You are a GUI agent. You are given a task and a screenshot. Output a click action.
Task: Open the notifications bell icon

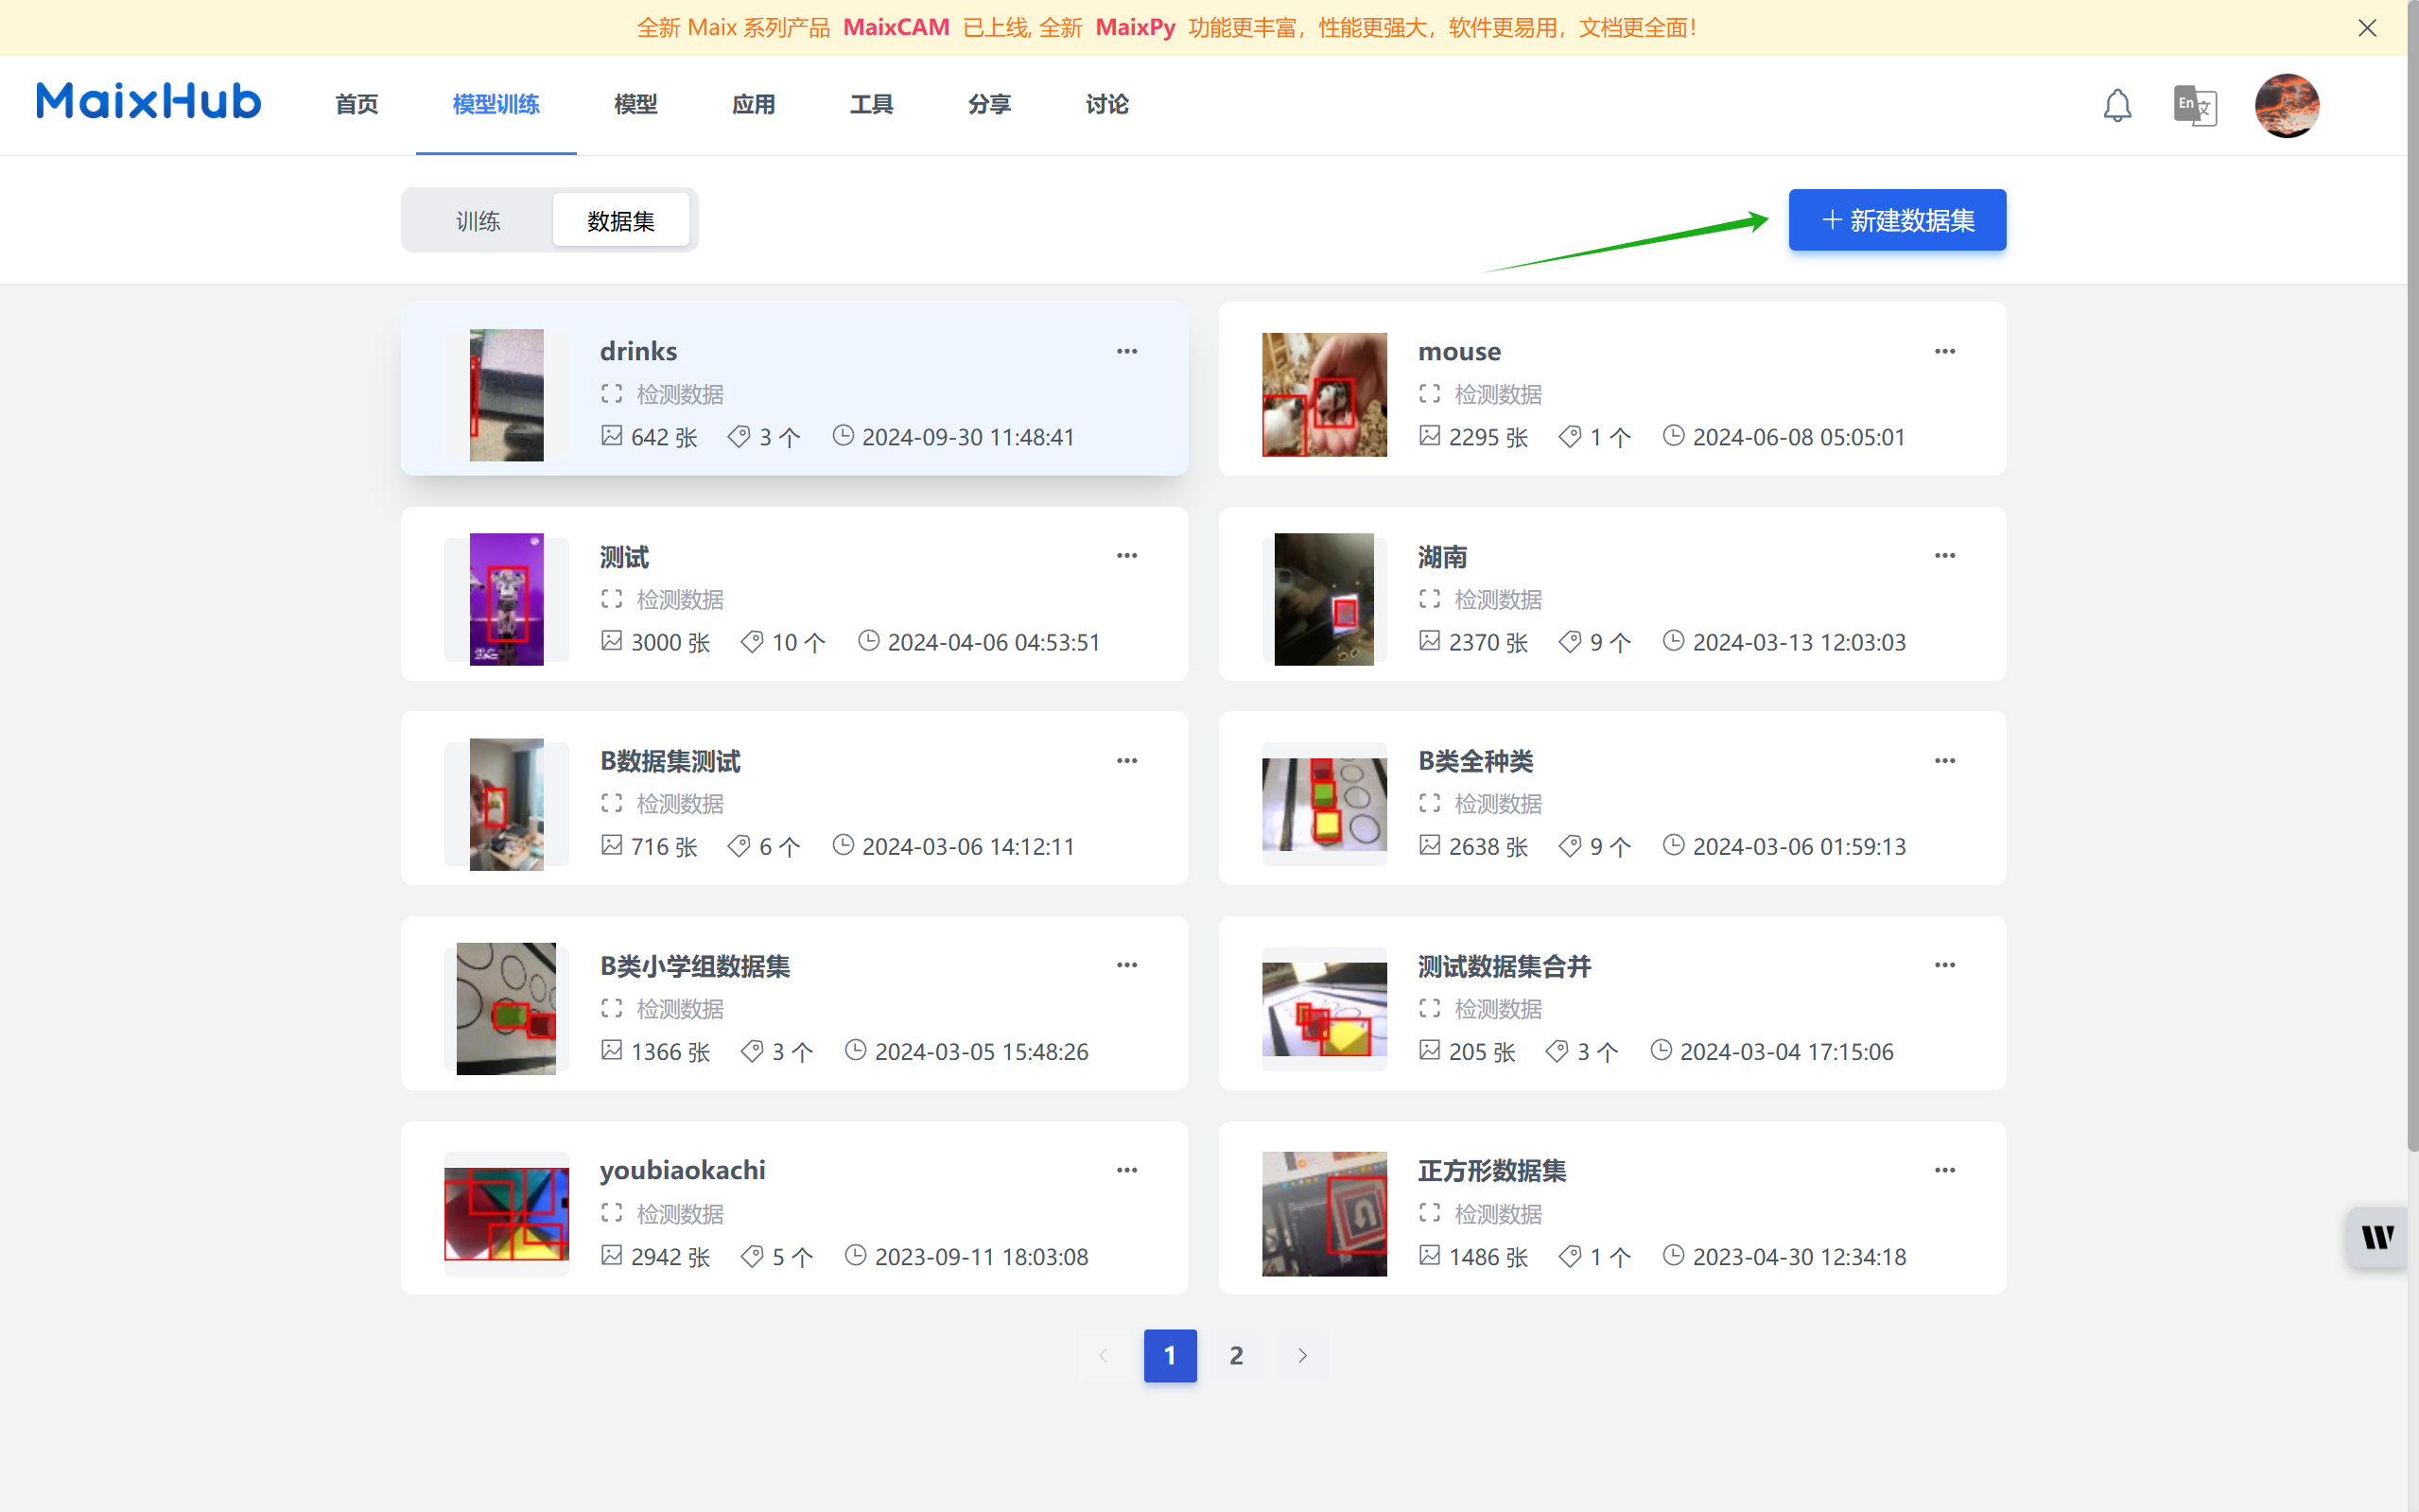[2117, 105]
